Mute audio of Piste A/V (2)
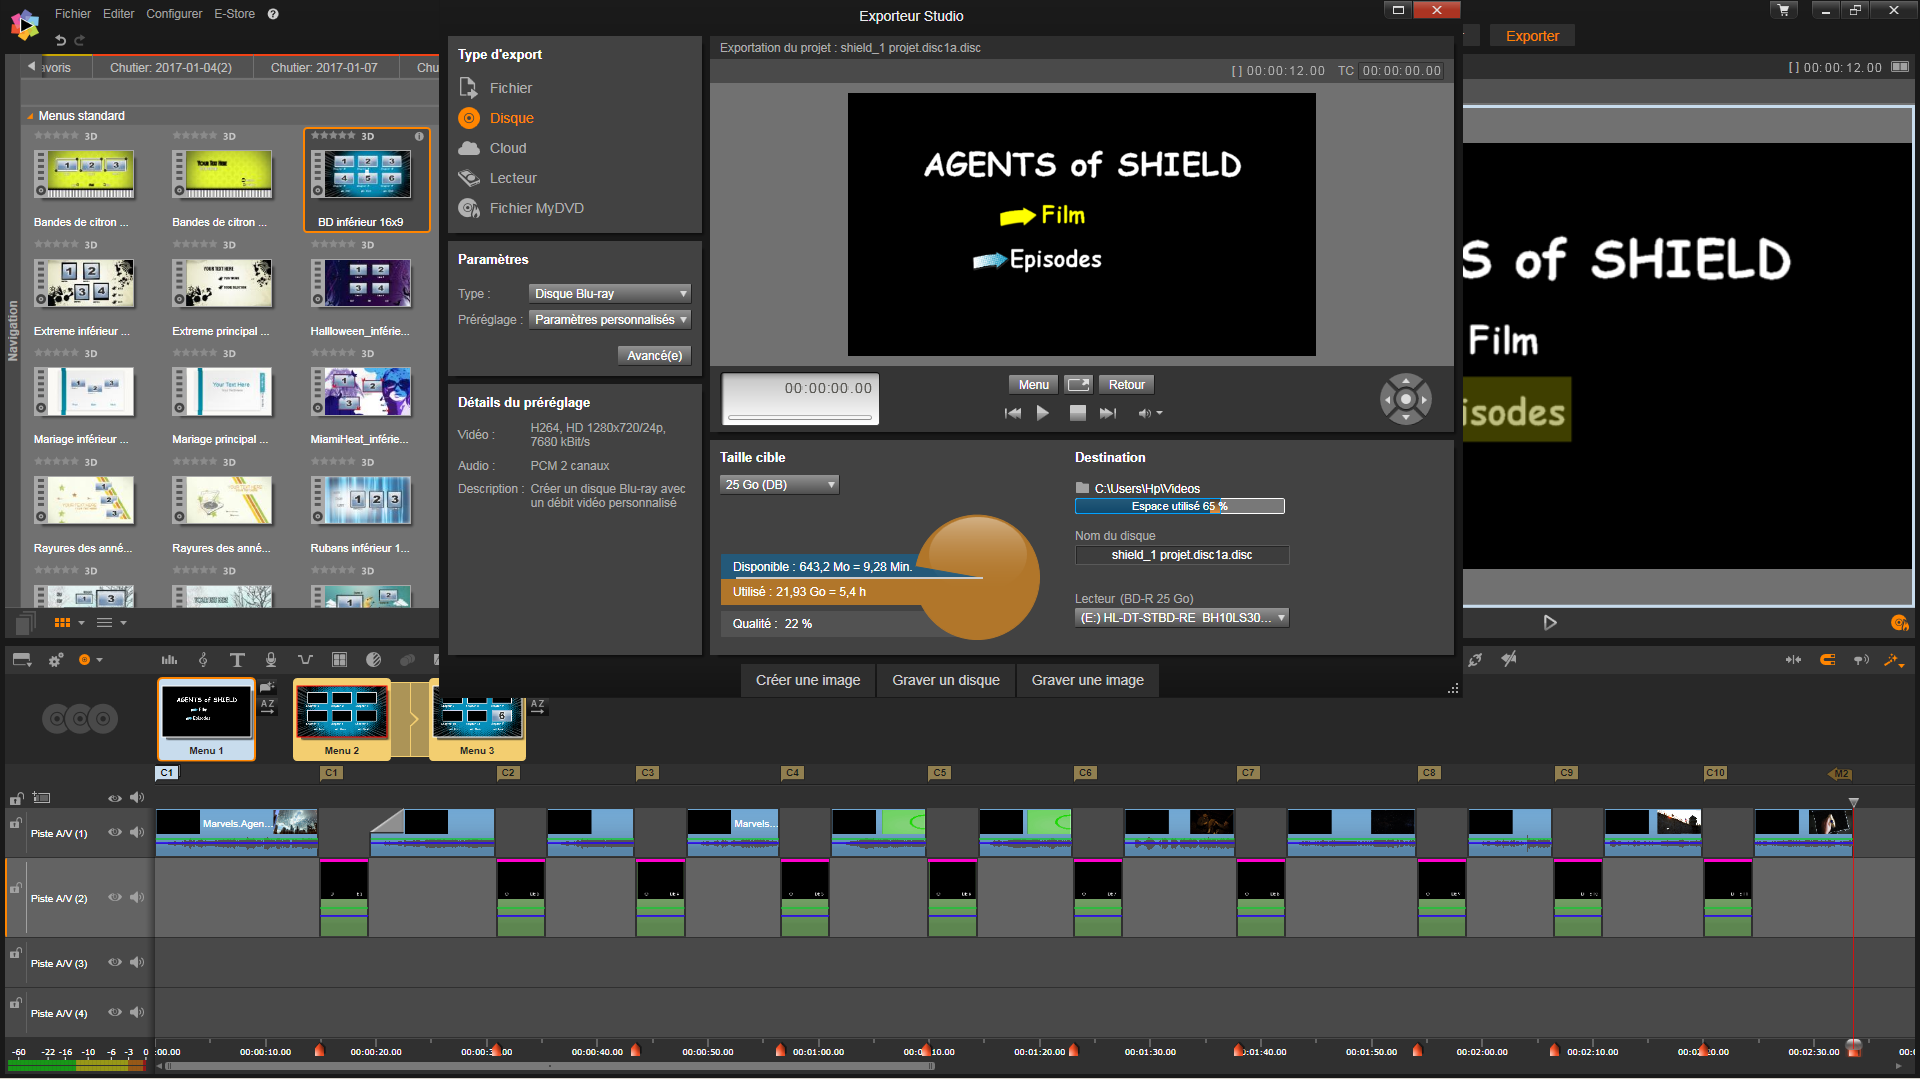1920x1080 pixels. point(137,897)
